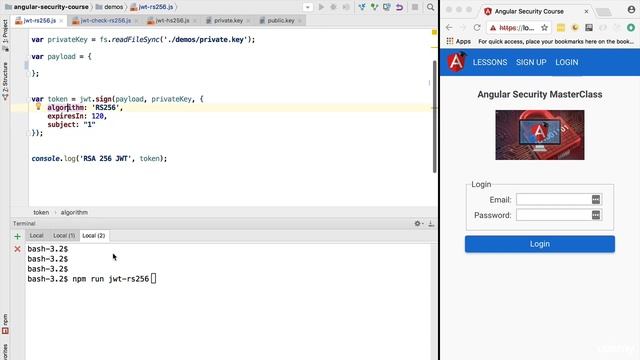The height and width of the screenshot is (360, 640).
Task: Click the yellow inspection warning indicator
Action: pyautogui.click(x=434, y=32)
